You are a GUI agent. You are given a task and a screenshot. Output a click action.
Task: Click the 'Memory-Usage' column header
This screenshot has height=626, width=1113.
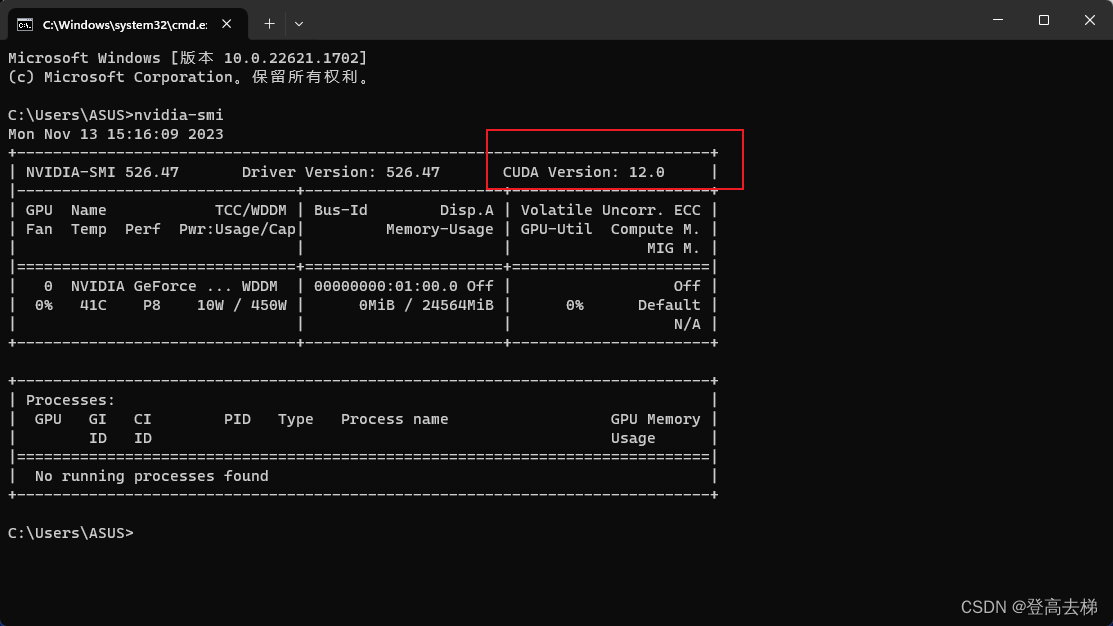439,229
